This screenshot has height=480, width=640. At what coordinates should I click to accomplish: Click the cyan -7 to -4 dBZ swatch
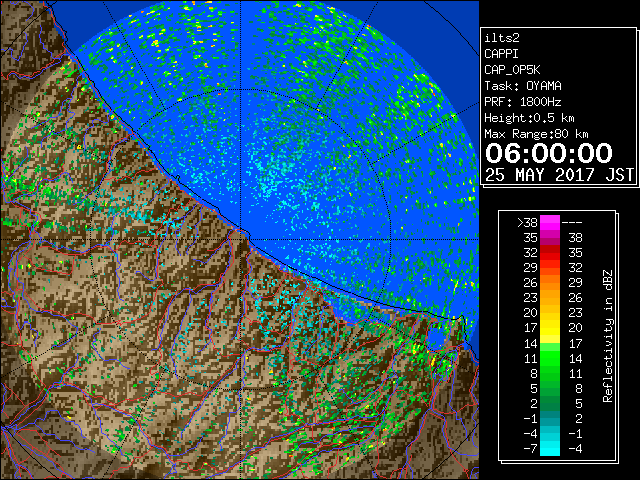pos(550,448)
